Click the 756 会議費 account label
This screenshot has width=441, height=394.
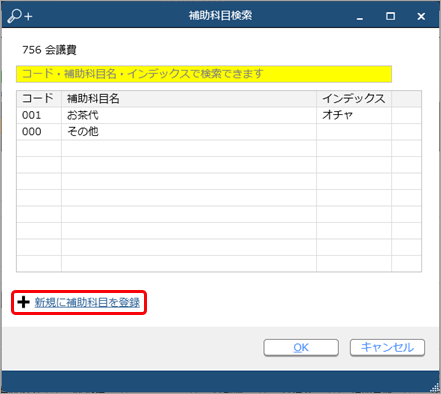[x=49, y=50]
